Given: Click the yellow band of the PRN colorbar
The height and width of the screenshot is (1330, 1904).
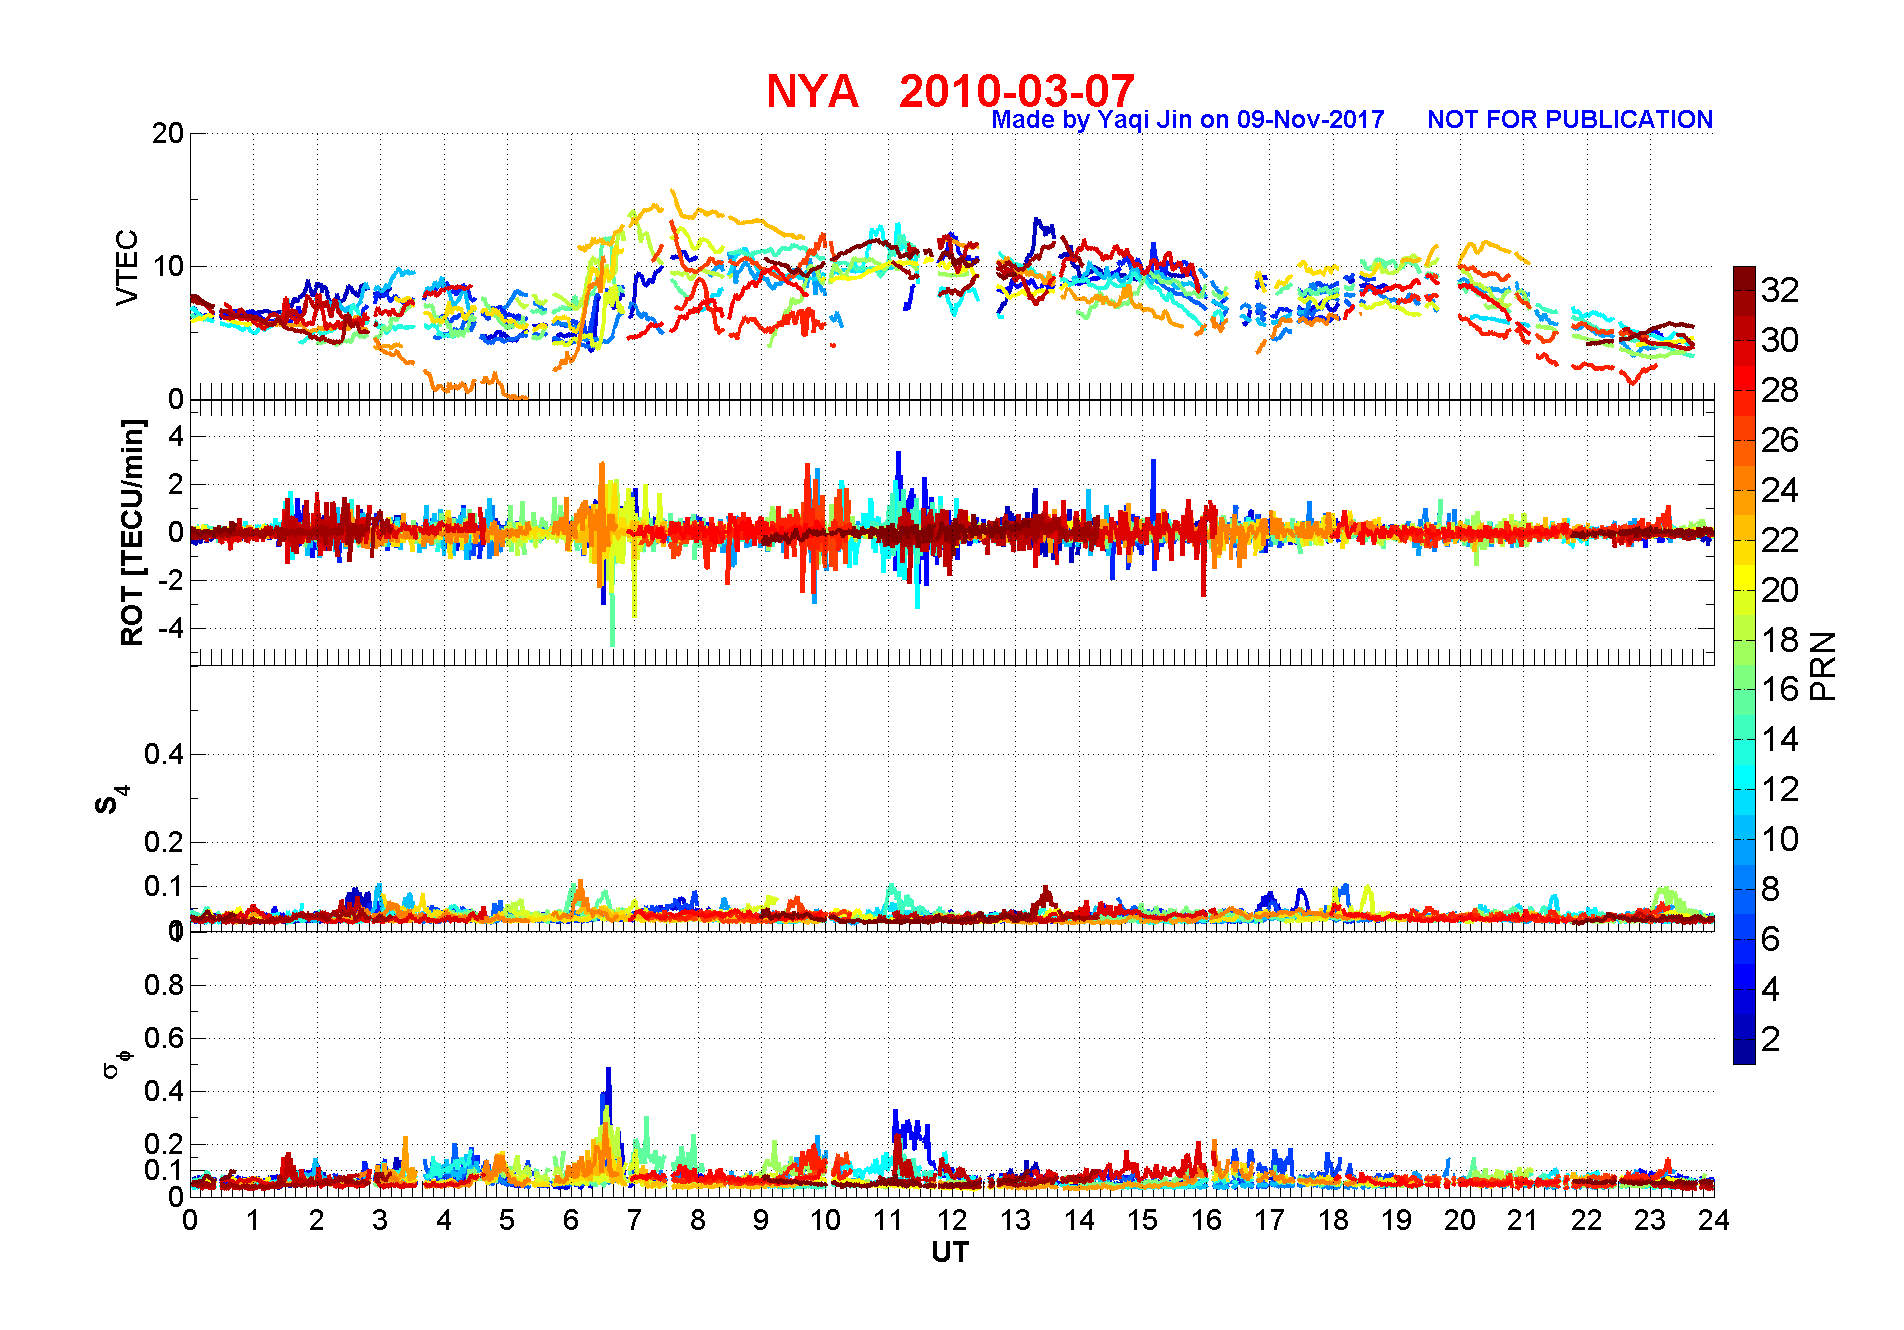Looking at the screenshot, I should [x=1744, y=577].
